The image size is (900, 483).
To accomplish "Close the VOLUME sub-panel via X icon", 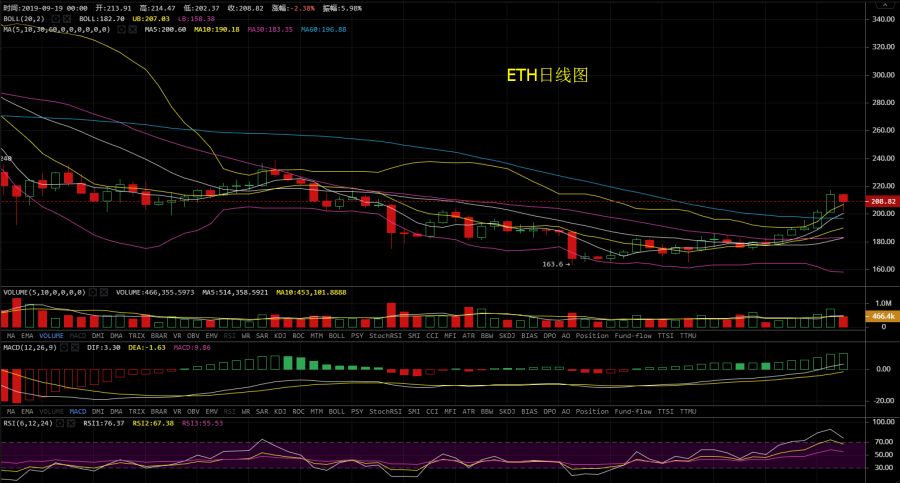I will tap(104, 292).
